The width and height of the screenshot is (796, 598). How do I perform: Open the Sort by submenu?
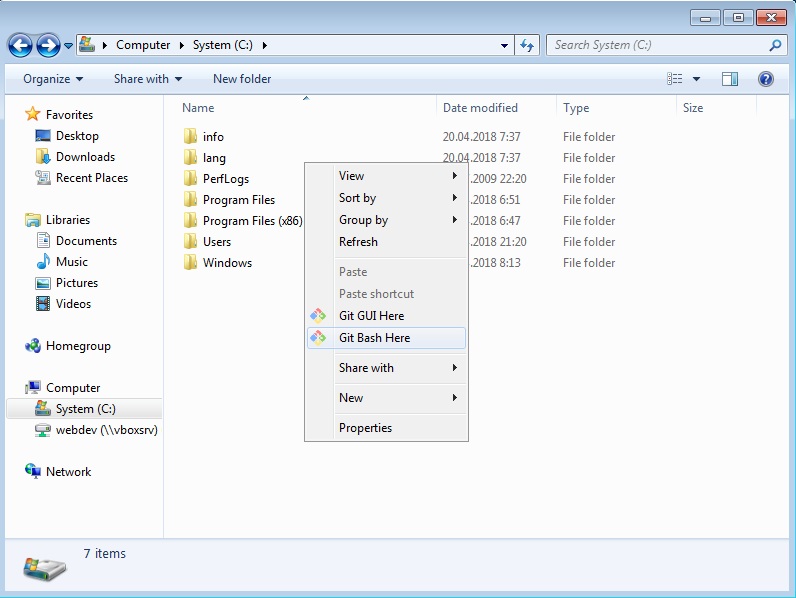386,197
